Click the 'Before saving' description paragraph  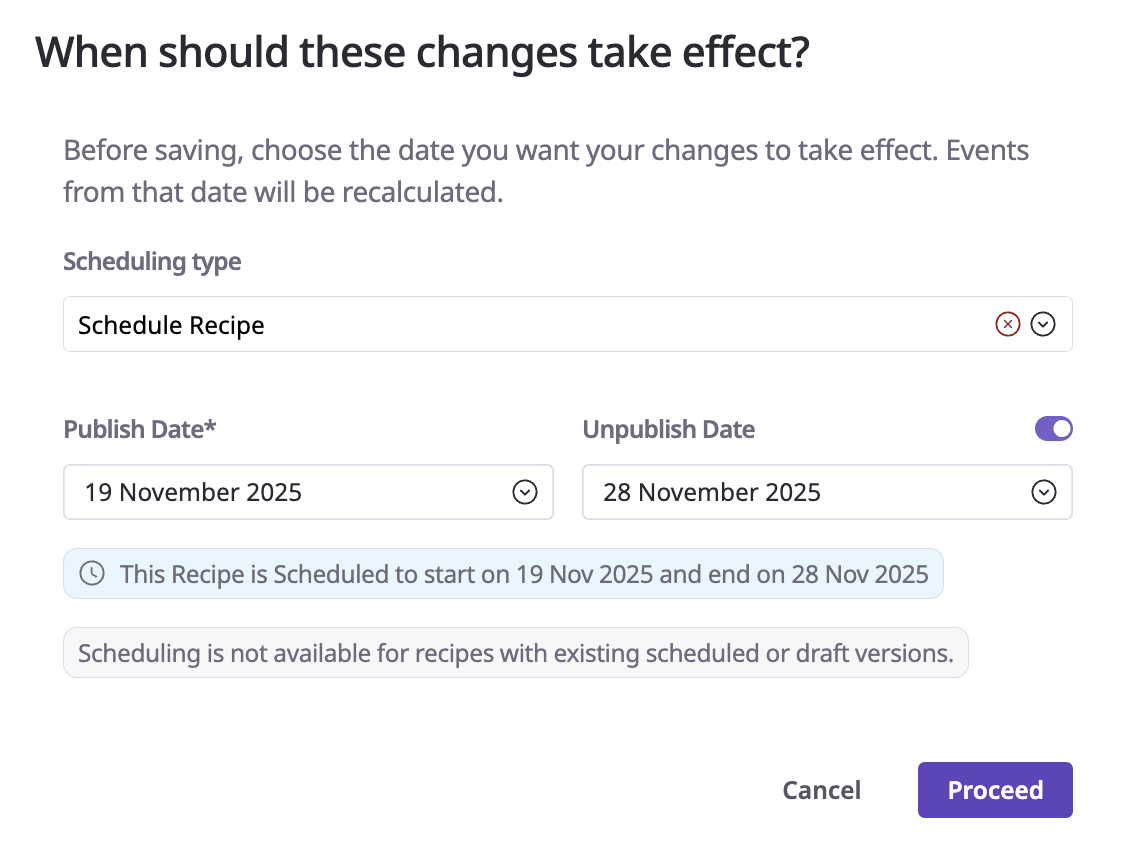tap(545, 171)
